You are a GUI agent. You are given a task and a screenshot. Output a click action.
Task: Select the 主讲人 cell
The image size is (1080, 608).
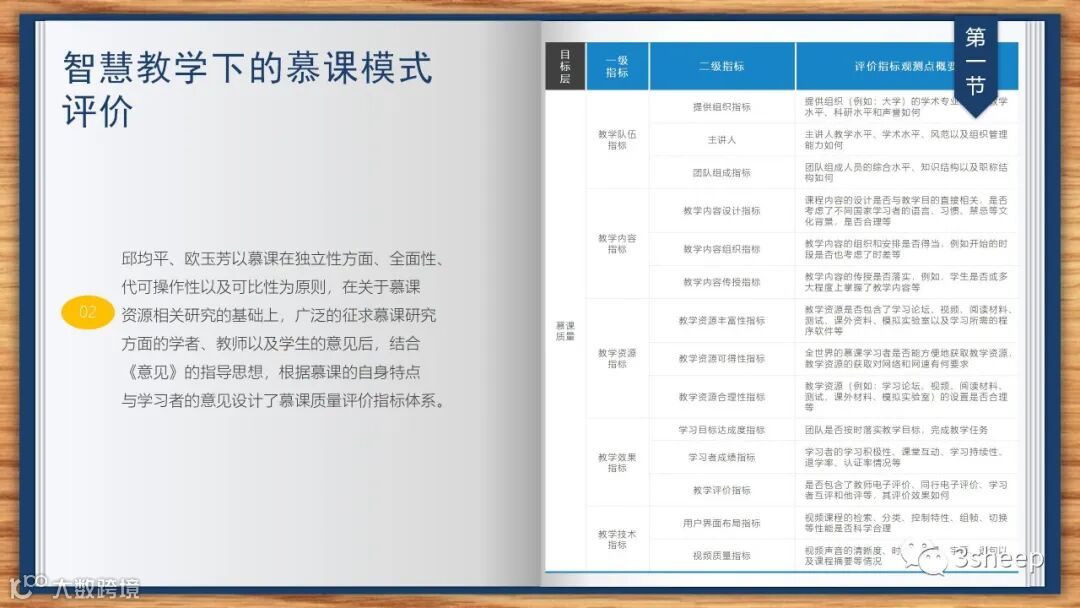(x=722, y=140)
